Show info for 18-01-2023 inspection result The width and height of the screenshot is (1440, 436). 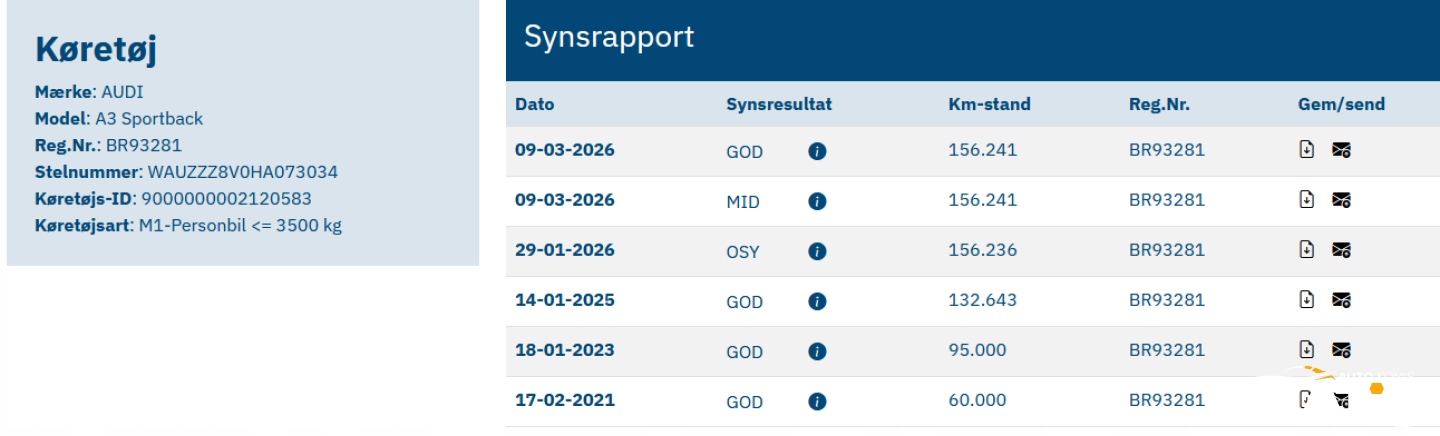pos(817,352)
